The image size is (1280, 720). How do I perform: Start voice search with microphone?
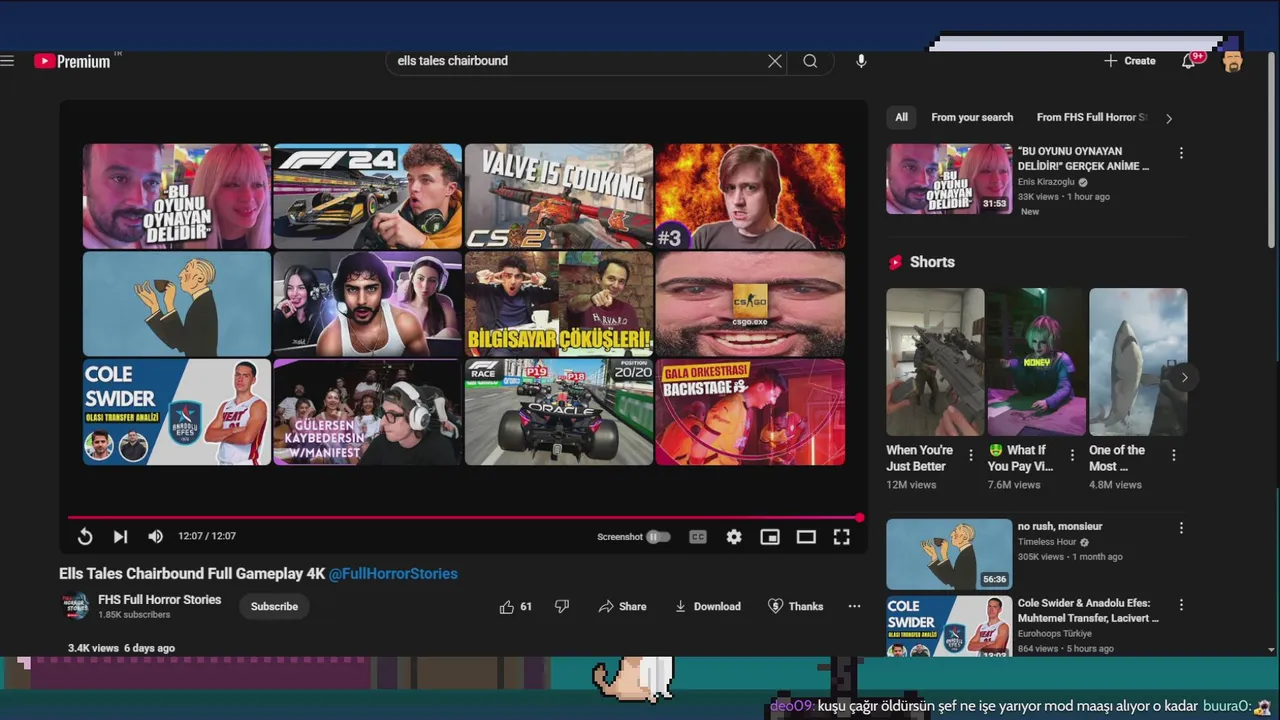pyautogui.click(x=861, y=61)
